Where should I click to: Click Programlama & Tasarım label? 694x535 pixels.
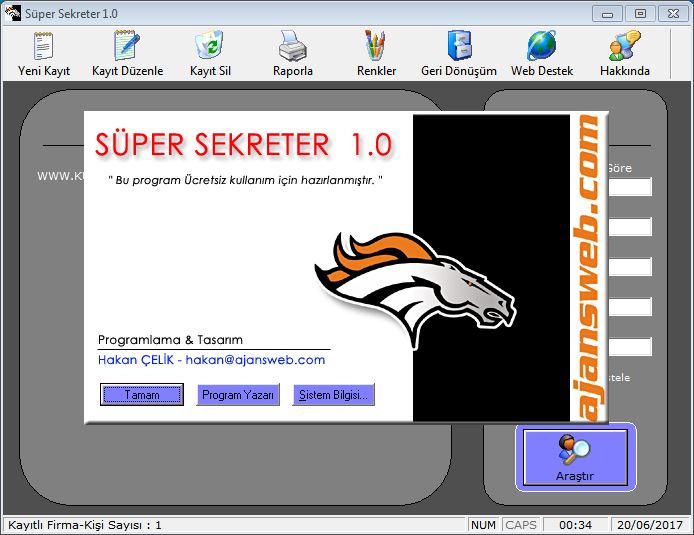170,340
